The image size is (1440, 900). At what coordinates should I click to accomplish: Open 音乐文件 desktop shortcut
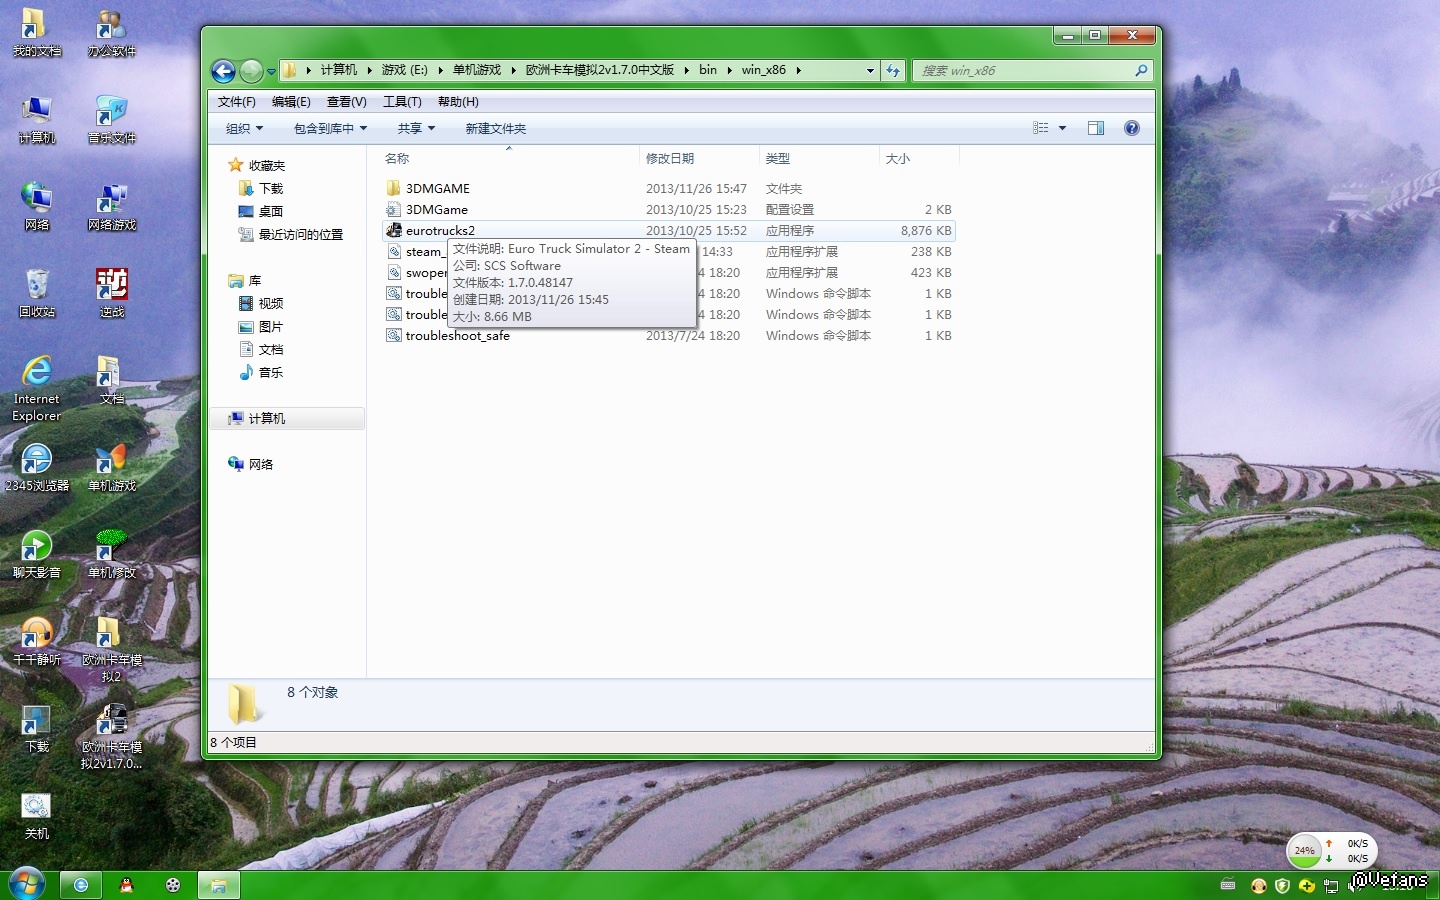(112, 120)
